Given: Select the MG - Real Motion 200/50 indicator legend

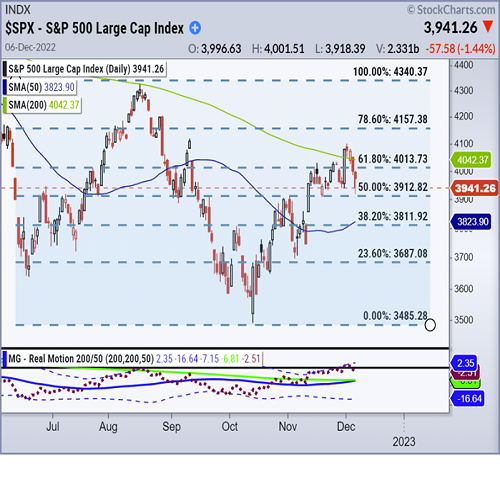Looking at the screenshot, I should 133,359.
